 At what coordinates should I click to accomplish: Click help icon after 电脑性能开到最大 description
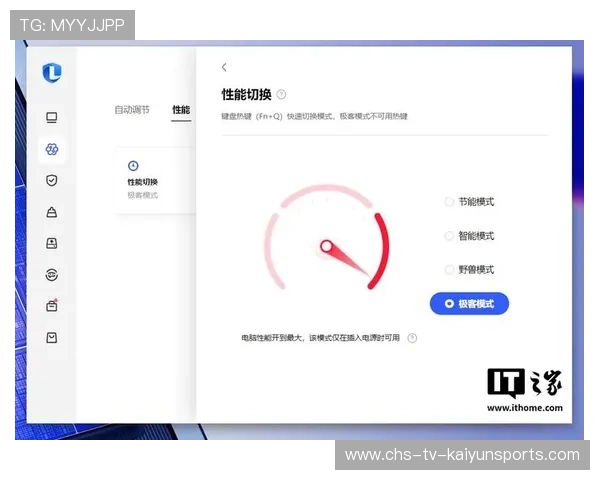click(412, 338)
